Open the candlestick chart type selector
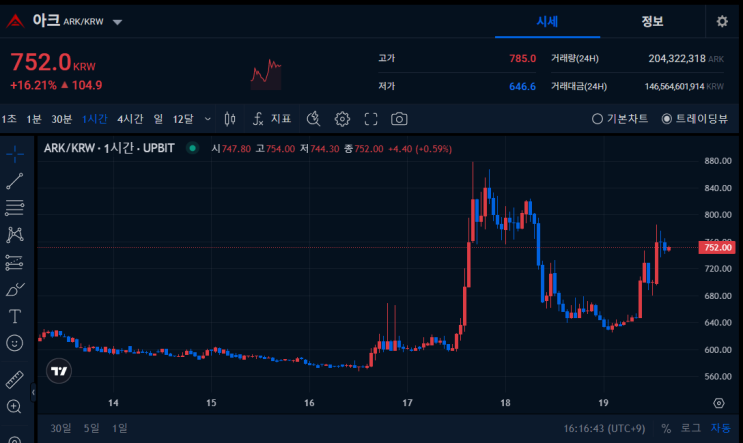Screen dimensions: 743x443 click(230, 119)
